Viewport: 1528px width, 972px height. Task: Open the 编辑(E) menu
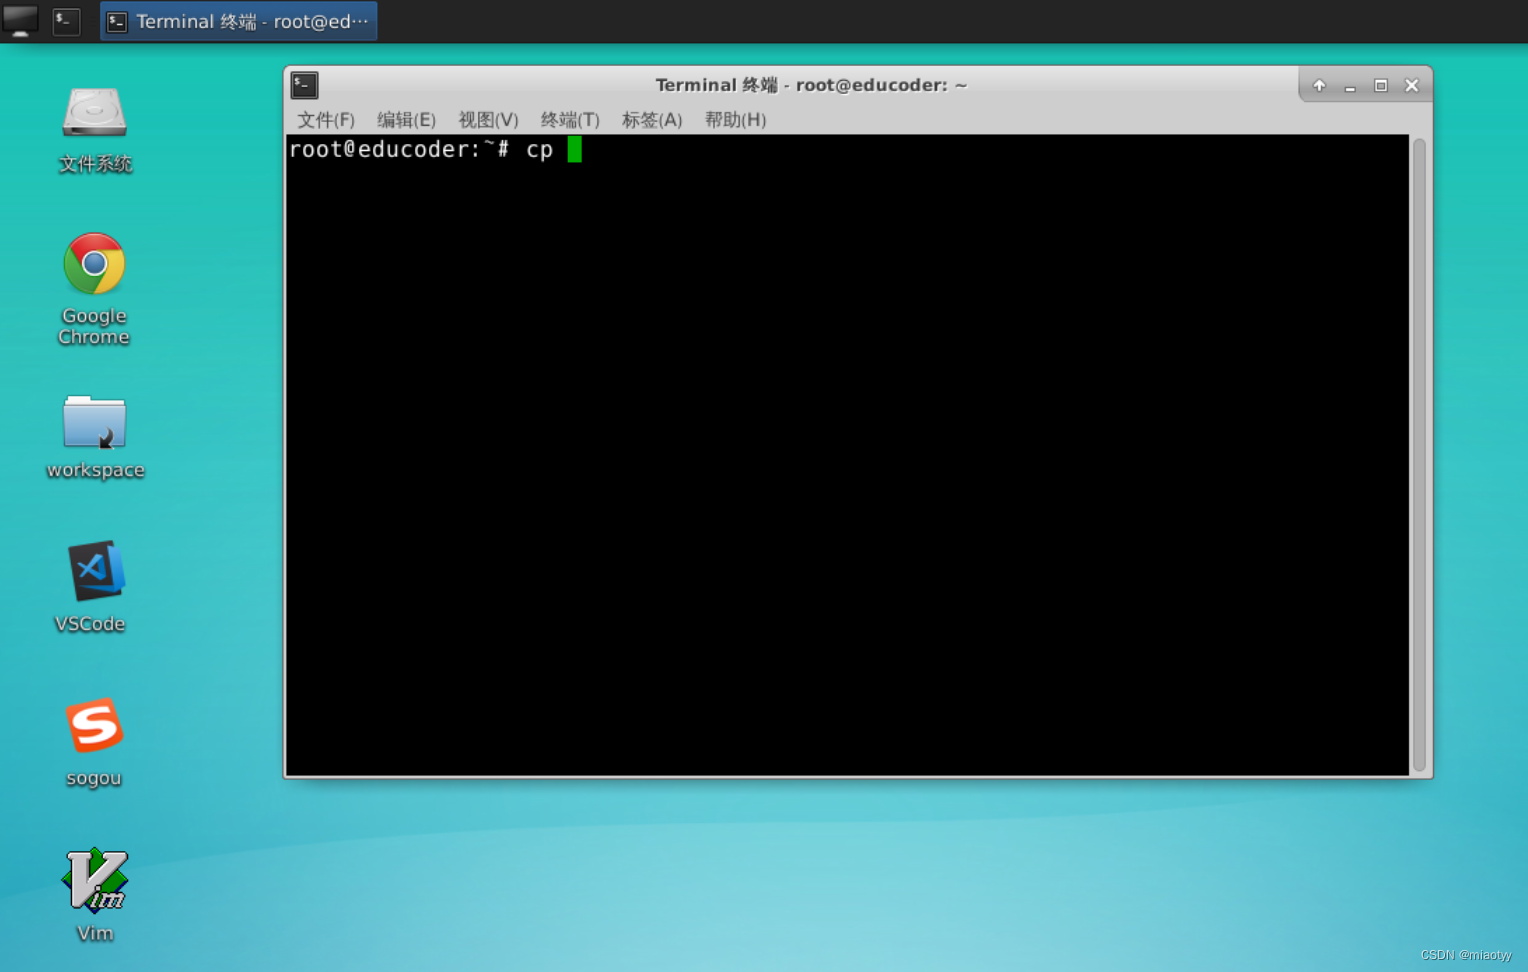[x=406, y=120]
